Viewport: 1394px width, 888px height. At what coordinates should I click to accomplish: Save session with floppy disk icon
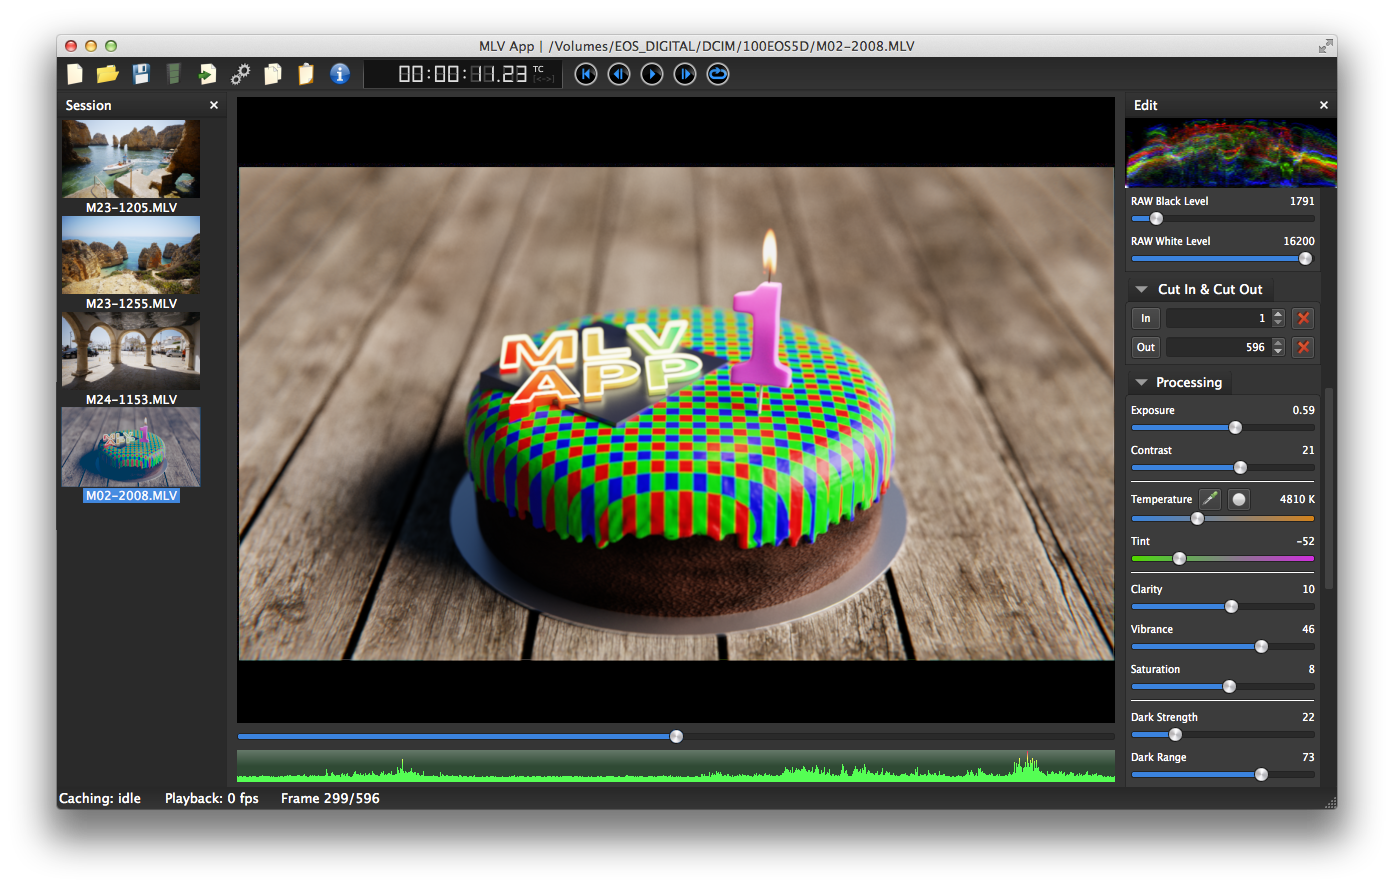coord(141,74)
